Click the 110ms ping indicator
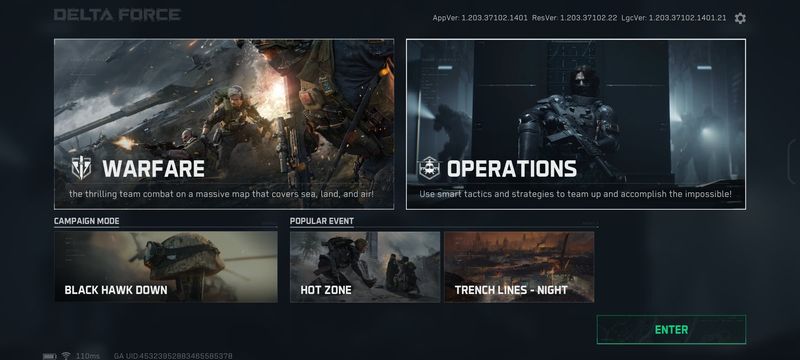Viewport: 800px width, 360px height. [x=88, y=356]
